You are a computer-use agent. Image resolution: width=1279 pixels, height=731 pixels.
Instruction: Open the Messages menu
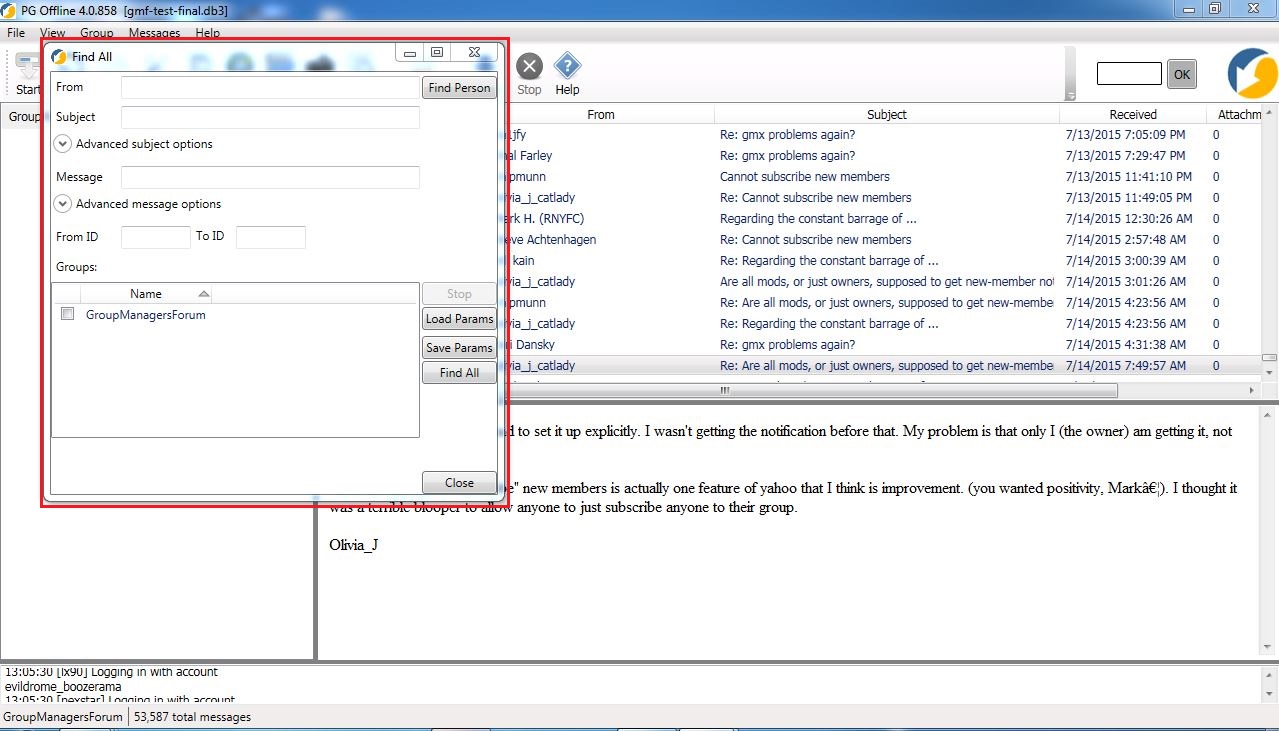(155, 33)
